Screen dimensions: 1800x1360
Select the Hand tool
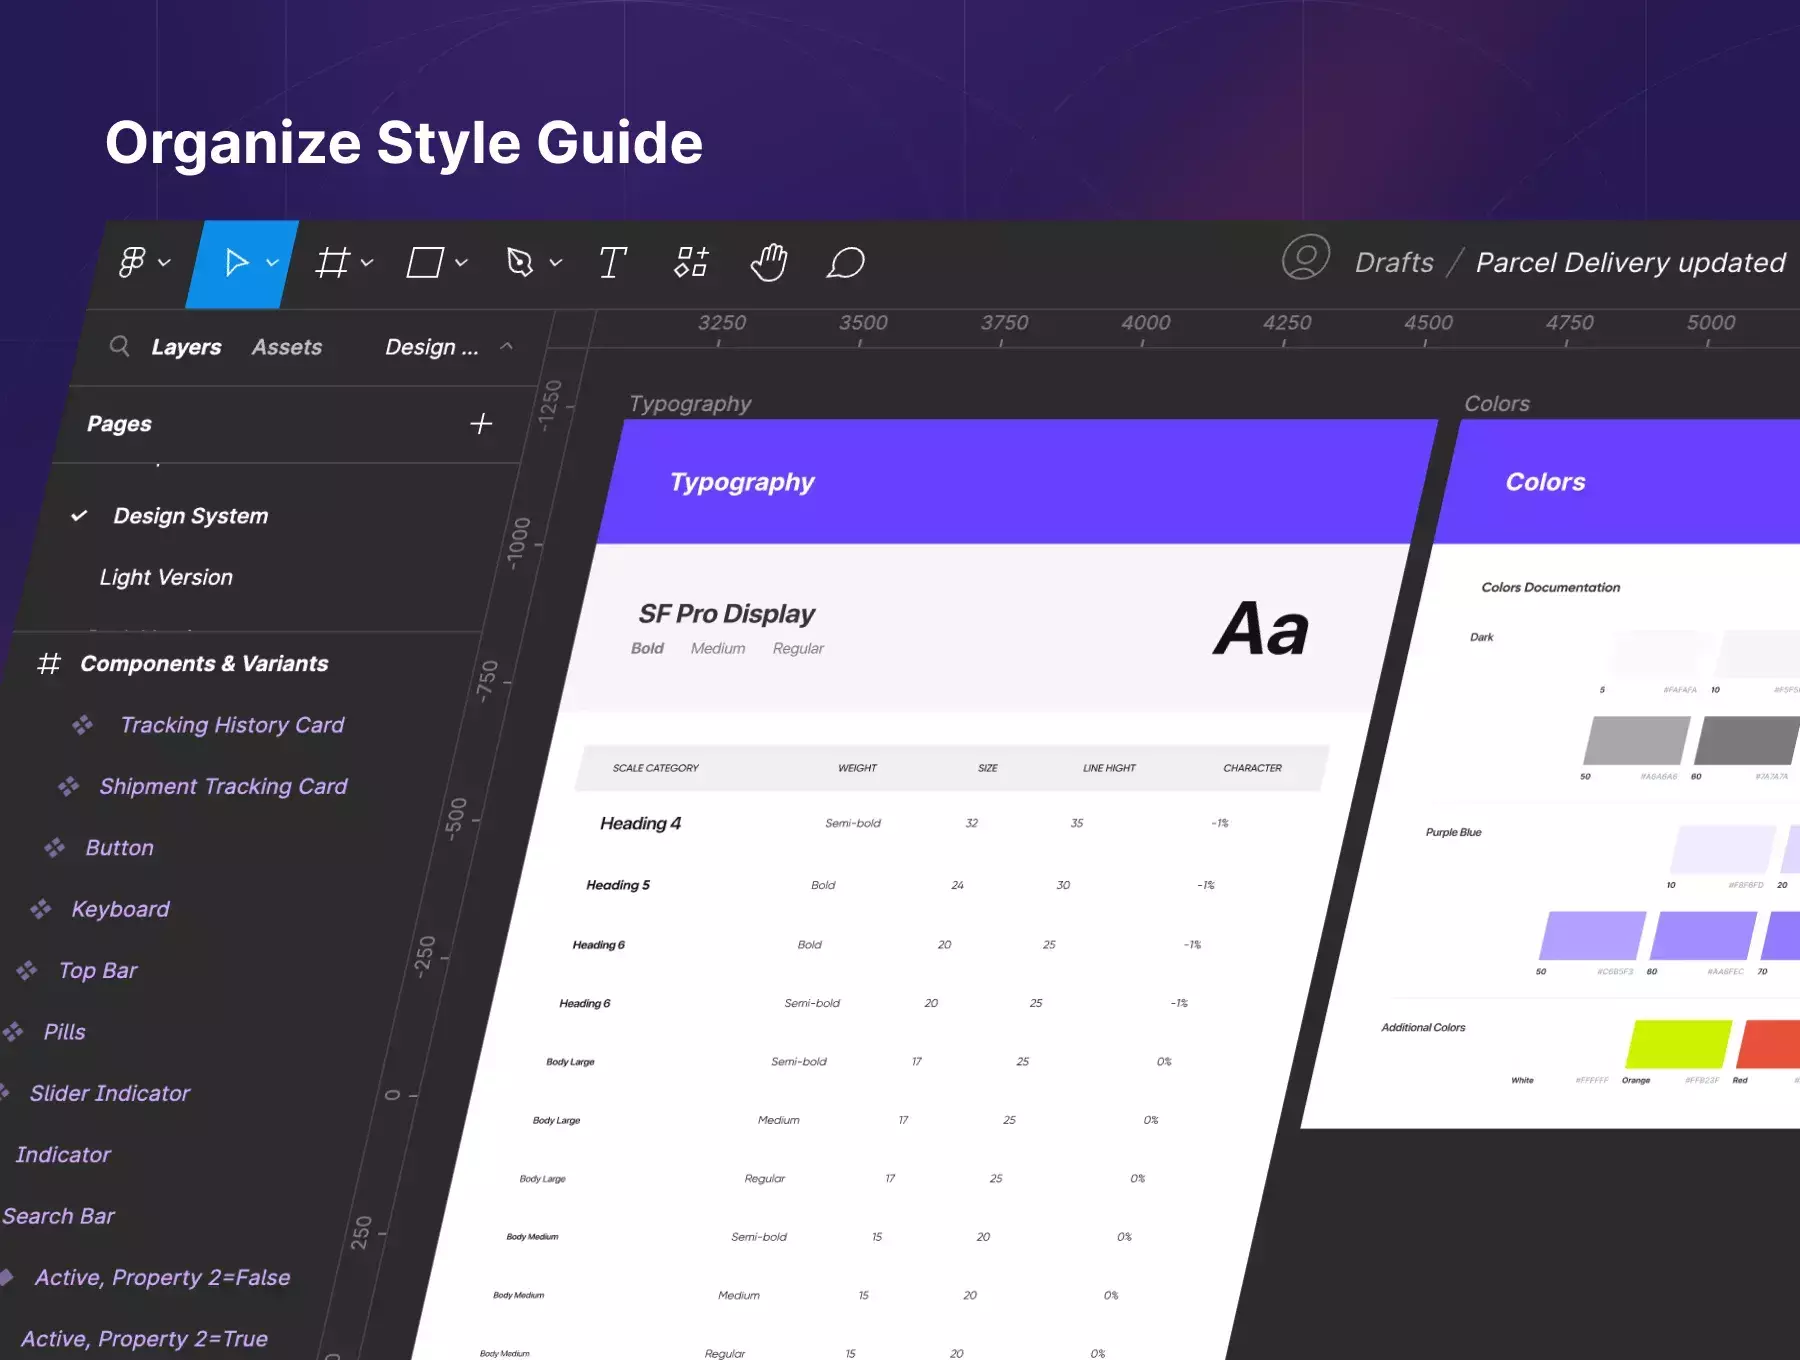click(x=769, y=262)
